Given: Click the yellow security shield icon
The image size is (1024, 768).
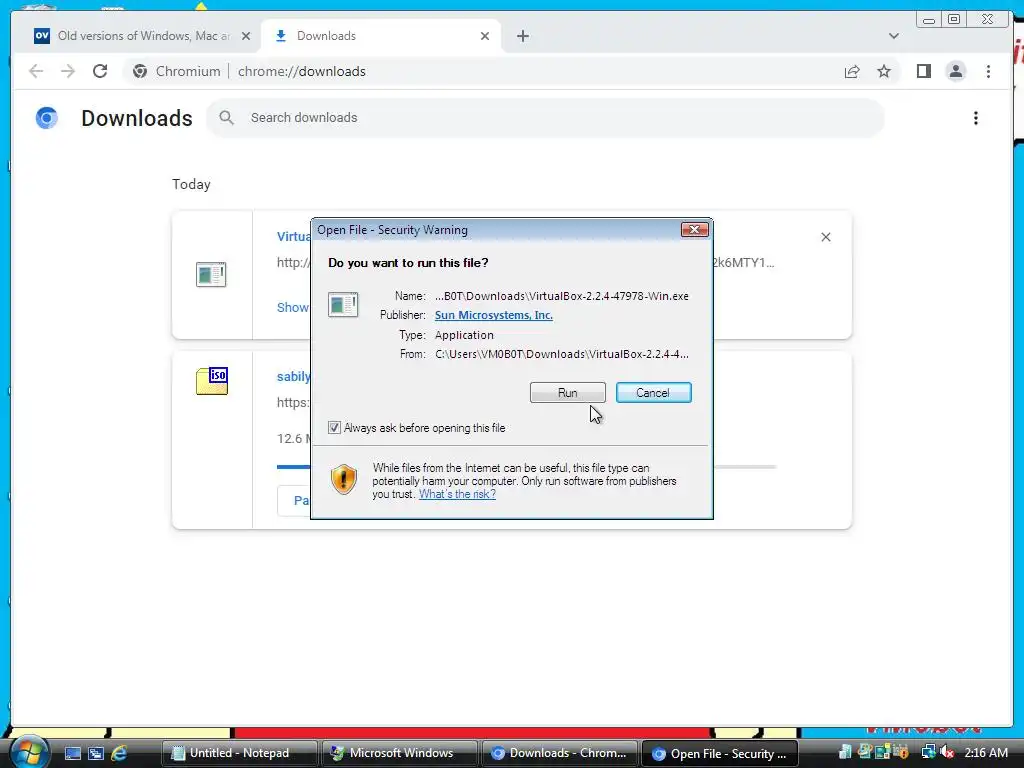Looking at the screenshot, I should pos(344,479).
